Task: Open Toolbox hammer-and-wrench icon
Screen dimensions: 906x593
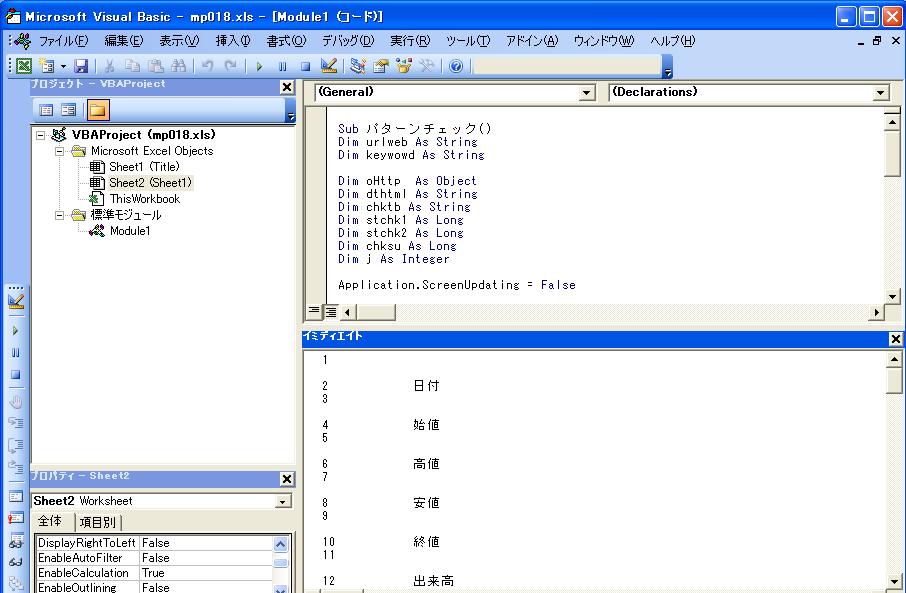Action: (x=426, y=66)
